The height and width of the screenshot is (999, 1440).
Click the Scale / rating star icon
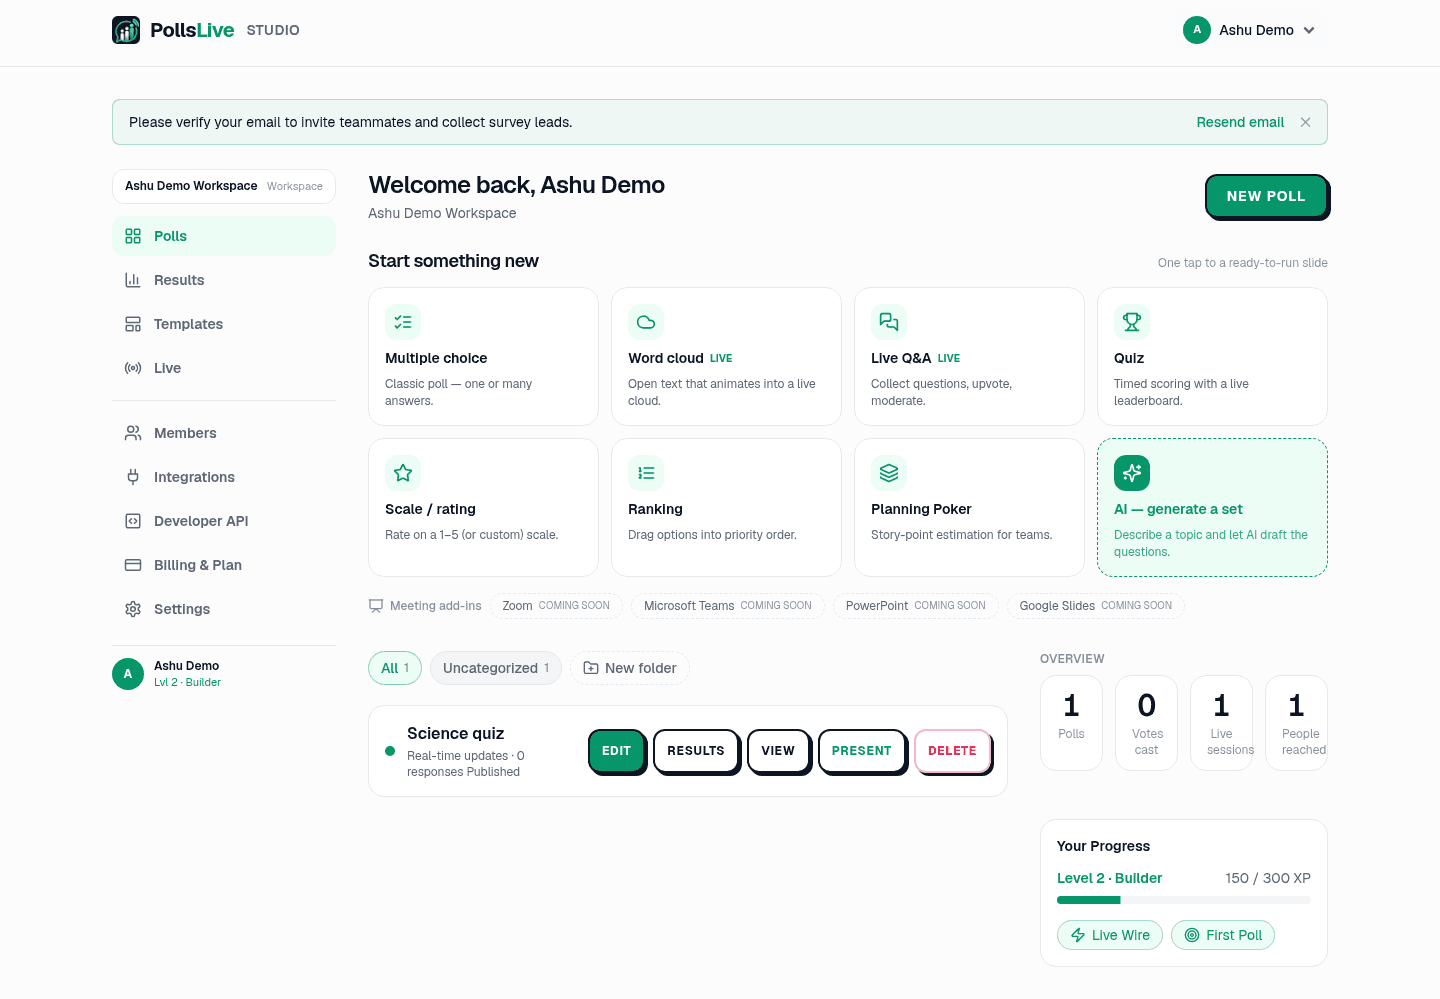coord(403,473)
